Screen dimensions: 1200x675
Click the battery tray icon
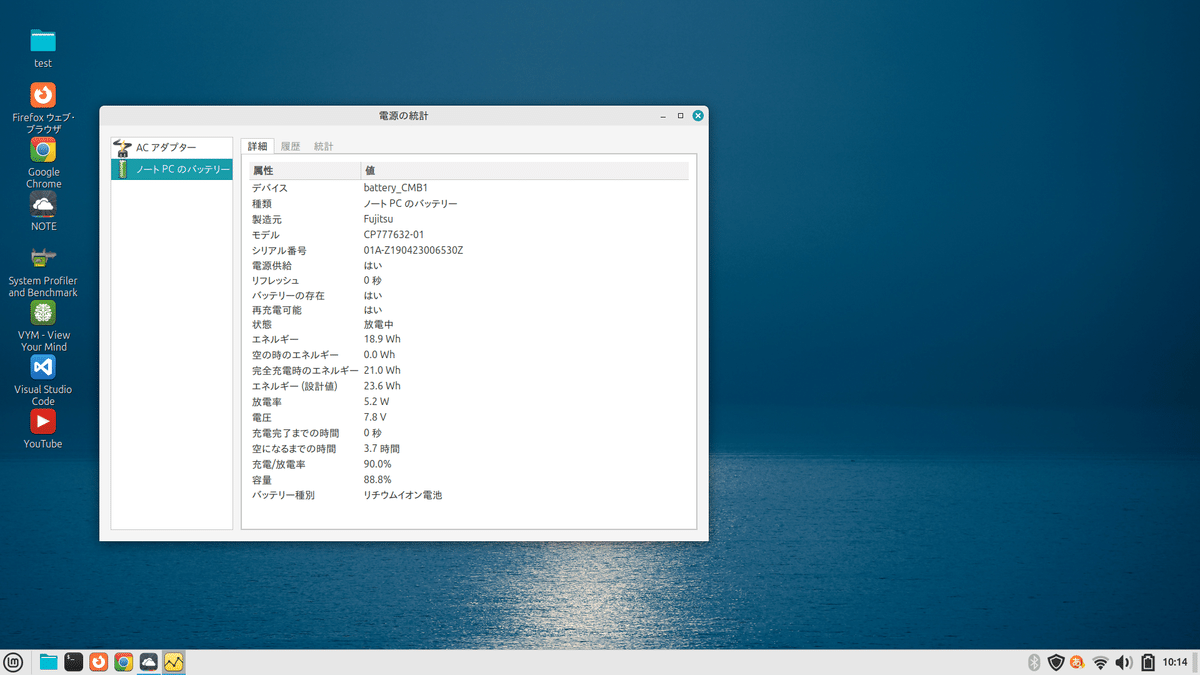(1148, 662)
